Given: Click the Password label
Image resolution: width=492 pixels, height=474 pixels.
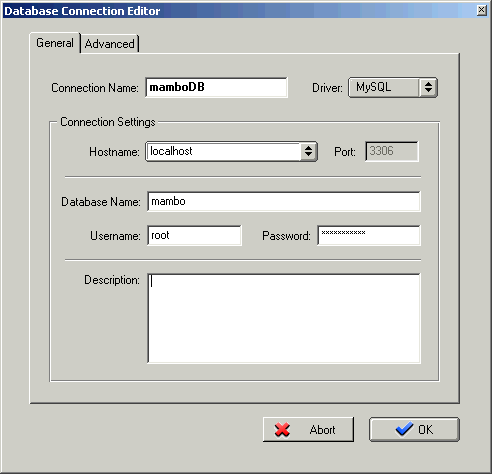Looking at the screenshot, I should (286, 236).
